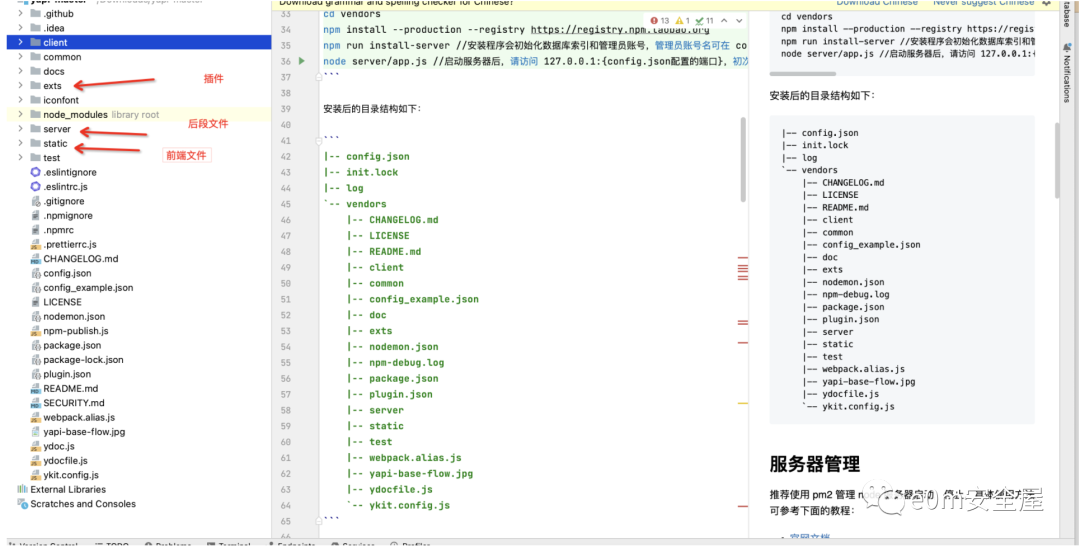Expand the node_modules library root chevron

point(21,114)
